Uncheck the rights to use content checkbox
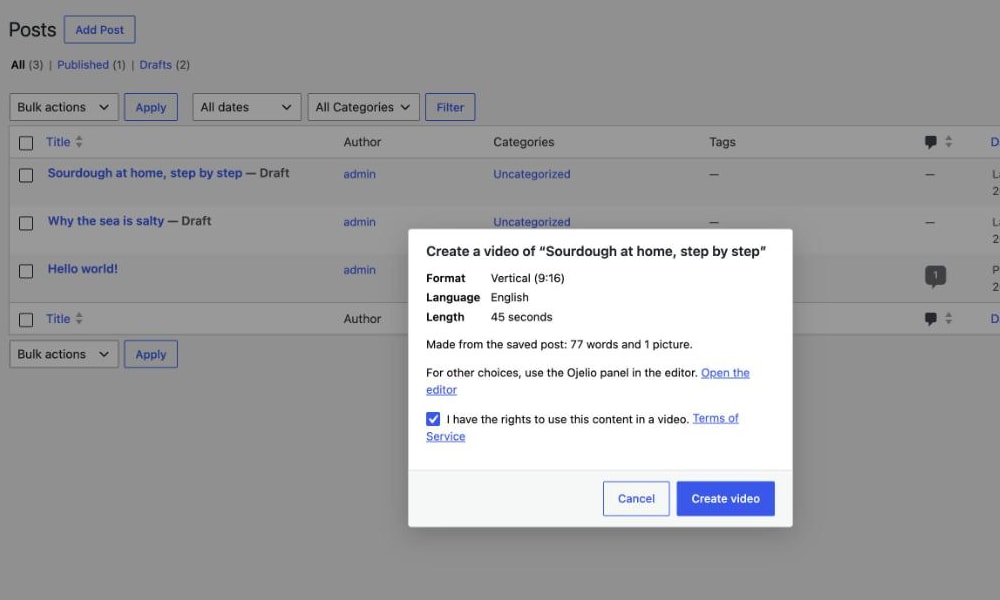This screenshot has width=1000, height=600. (x=433, y=419)
